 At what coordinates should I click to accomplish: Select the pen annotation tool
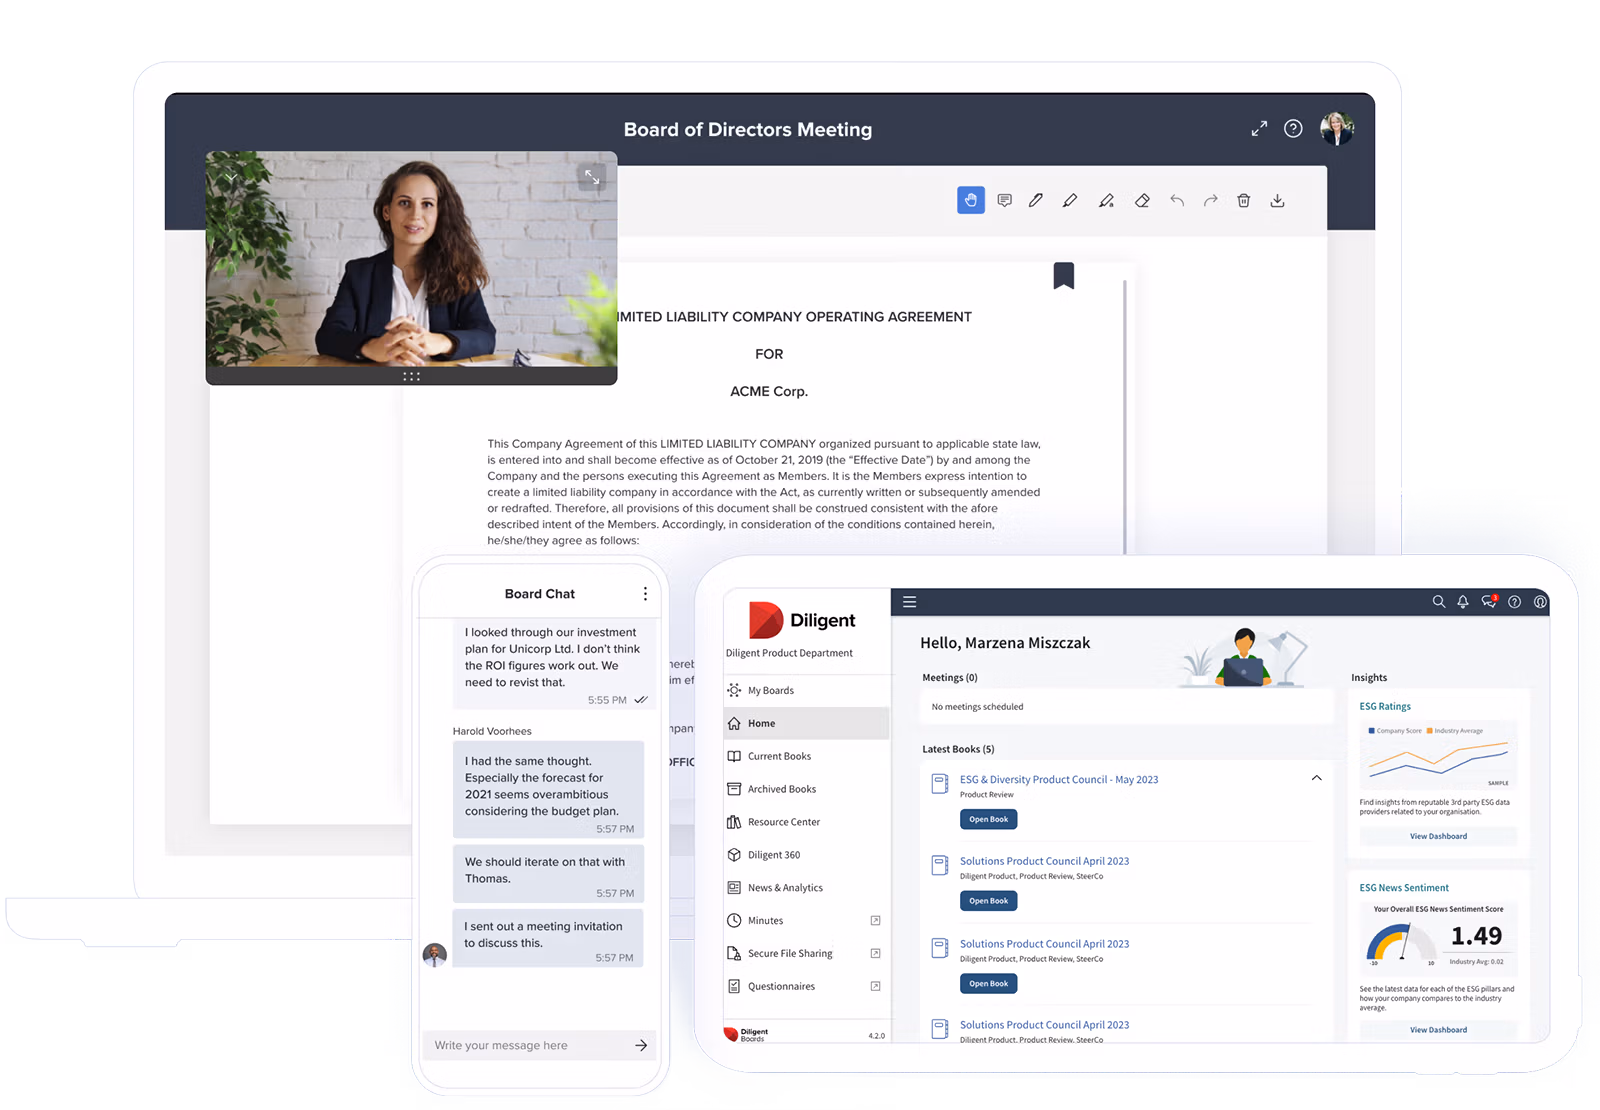coord(1036,200)
